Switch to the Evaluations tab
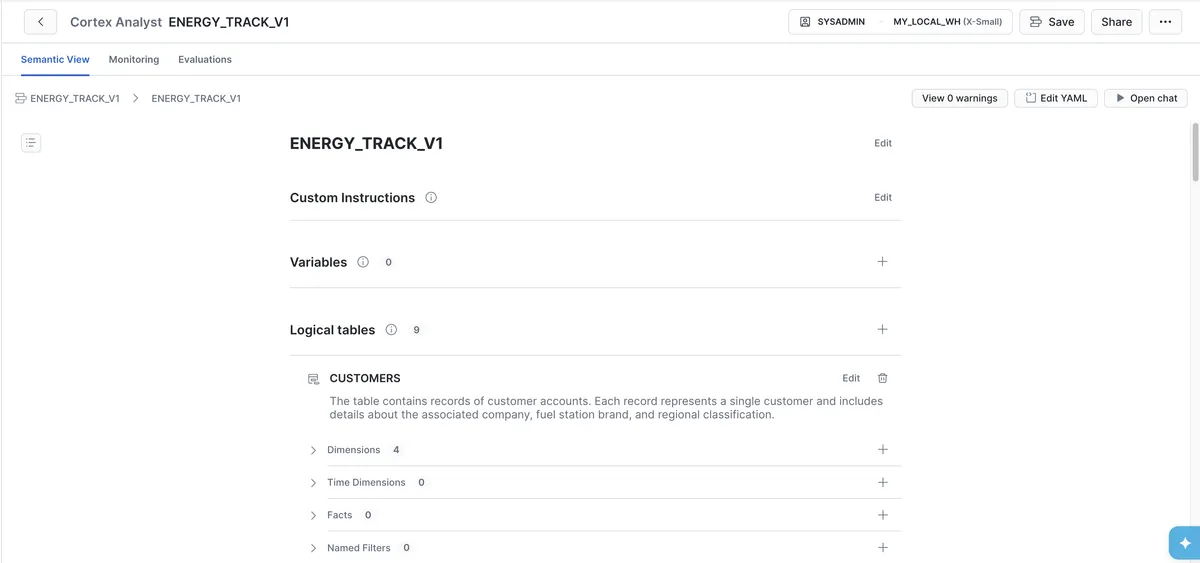Image resolution: width=1200 pixels, height=563 pixels. (205, 60)
